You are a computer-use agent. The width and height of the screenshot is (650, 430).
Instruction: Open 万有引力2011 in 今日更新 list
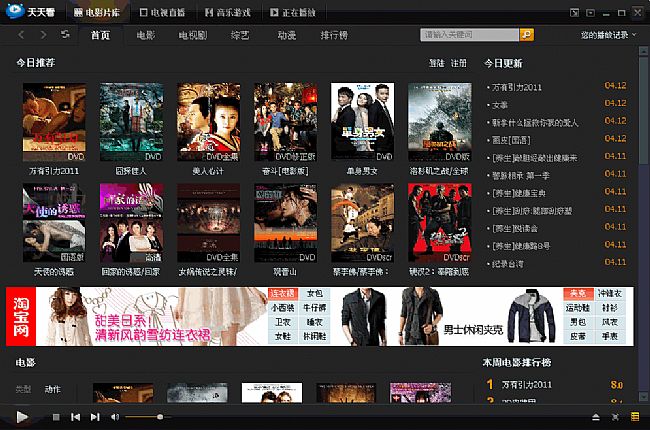pos(517,87)
